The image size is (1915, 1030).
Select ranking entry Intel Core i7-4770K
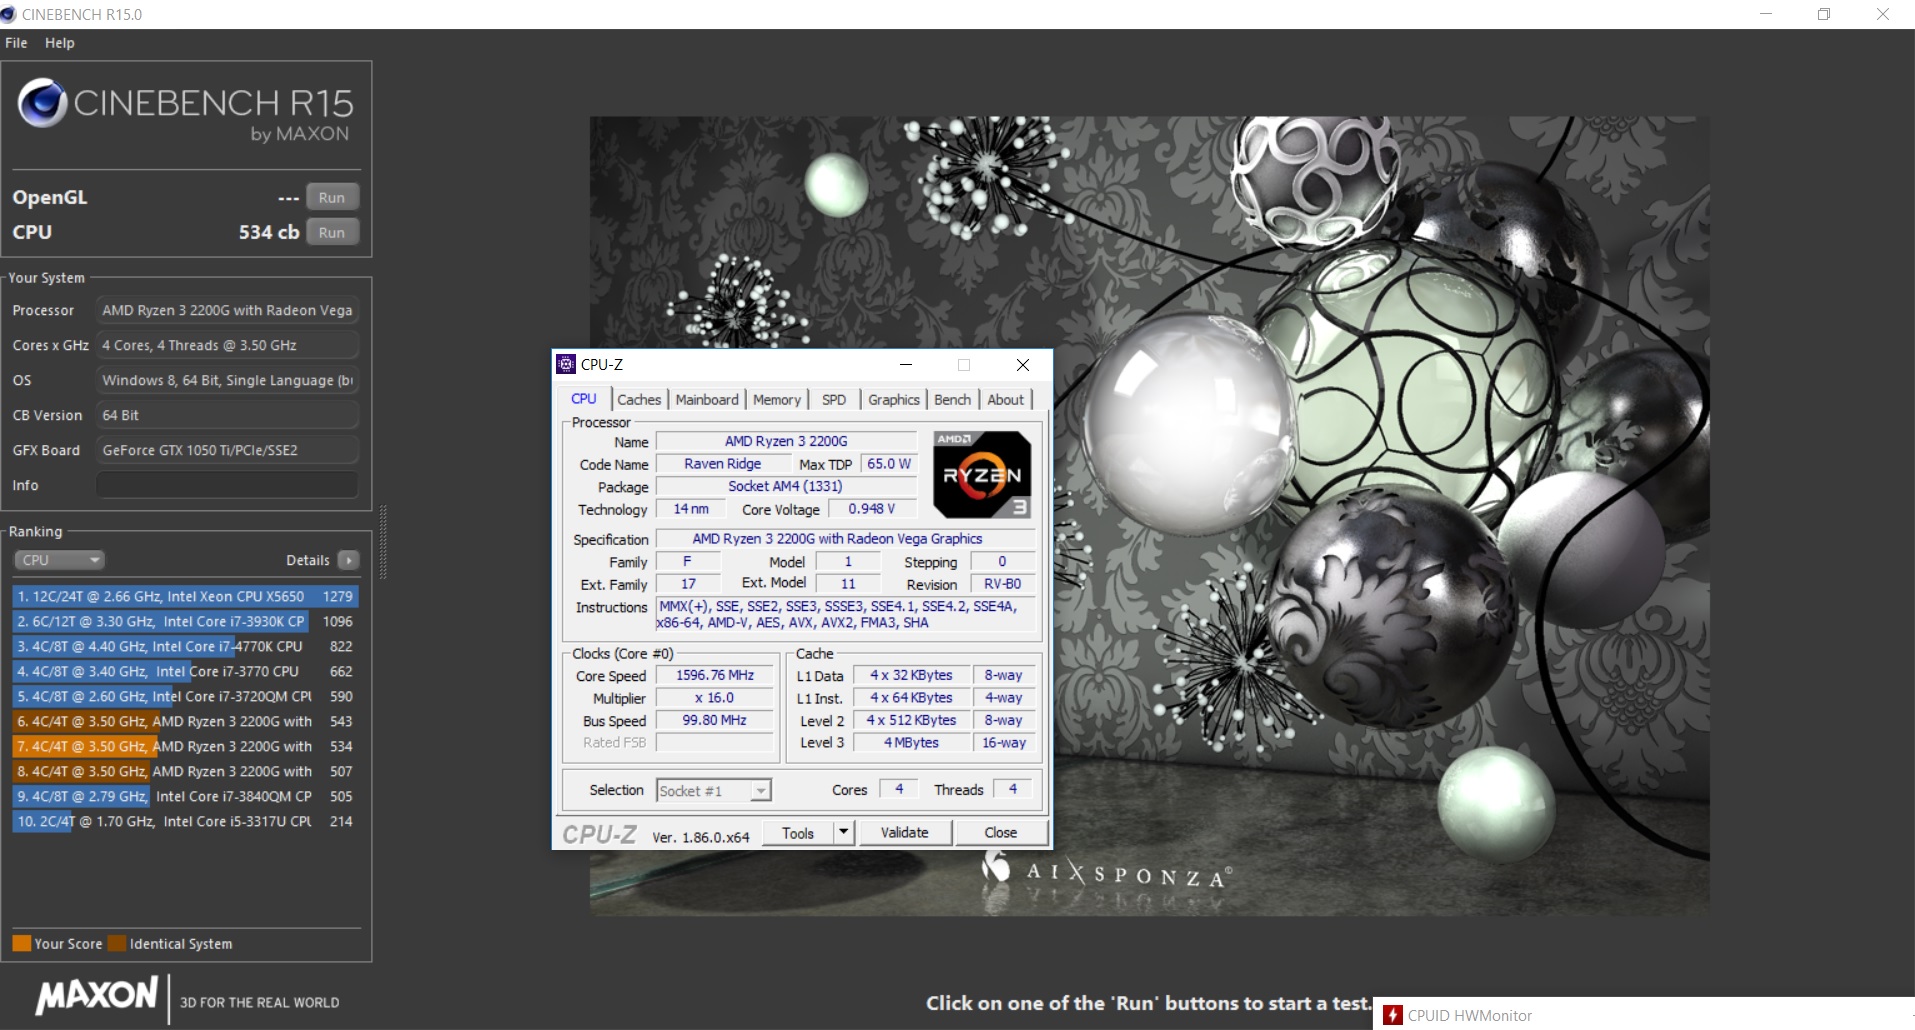coord(185,646)
